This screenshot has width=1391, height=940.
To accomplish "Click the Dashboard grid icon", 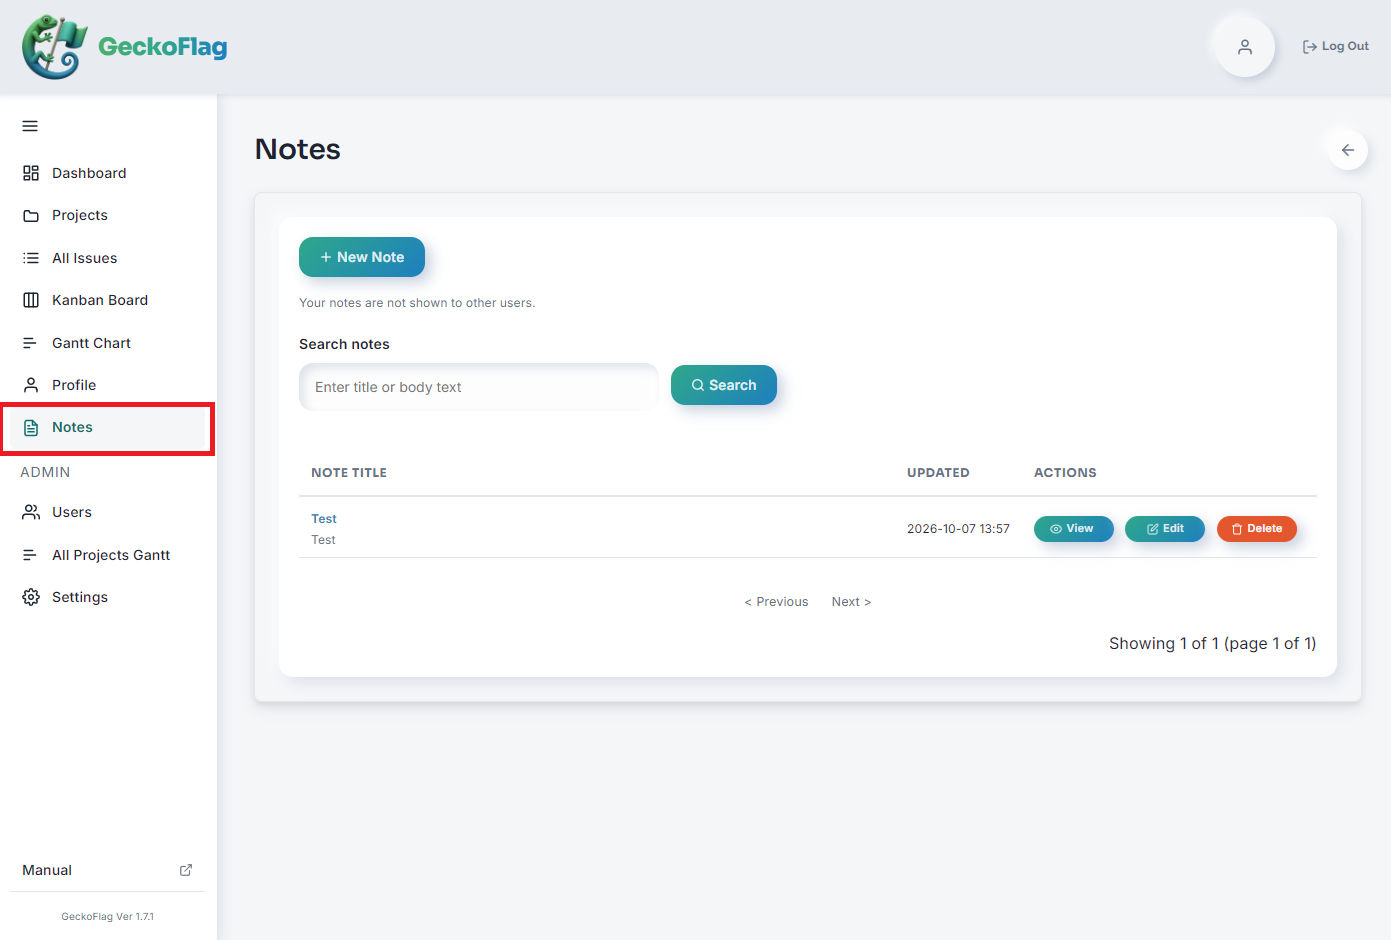I will coord(31,173).
